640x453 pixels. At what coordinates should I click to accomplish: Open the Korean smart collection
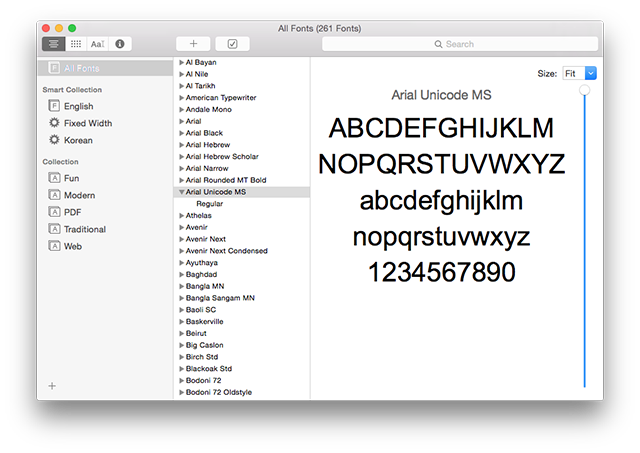[x=105, y=140]
